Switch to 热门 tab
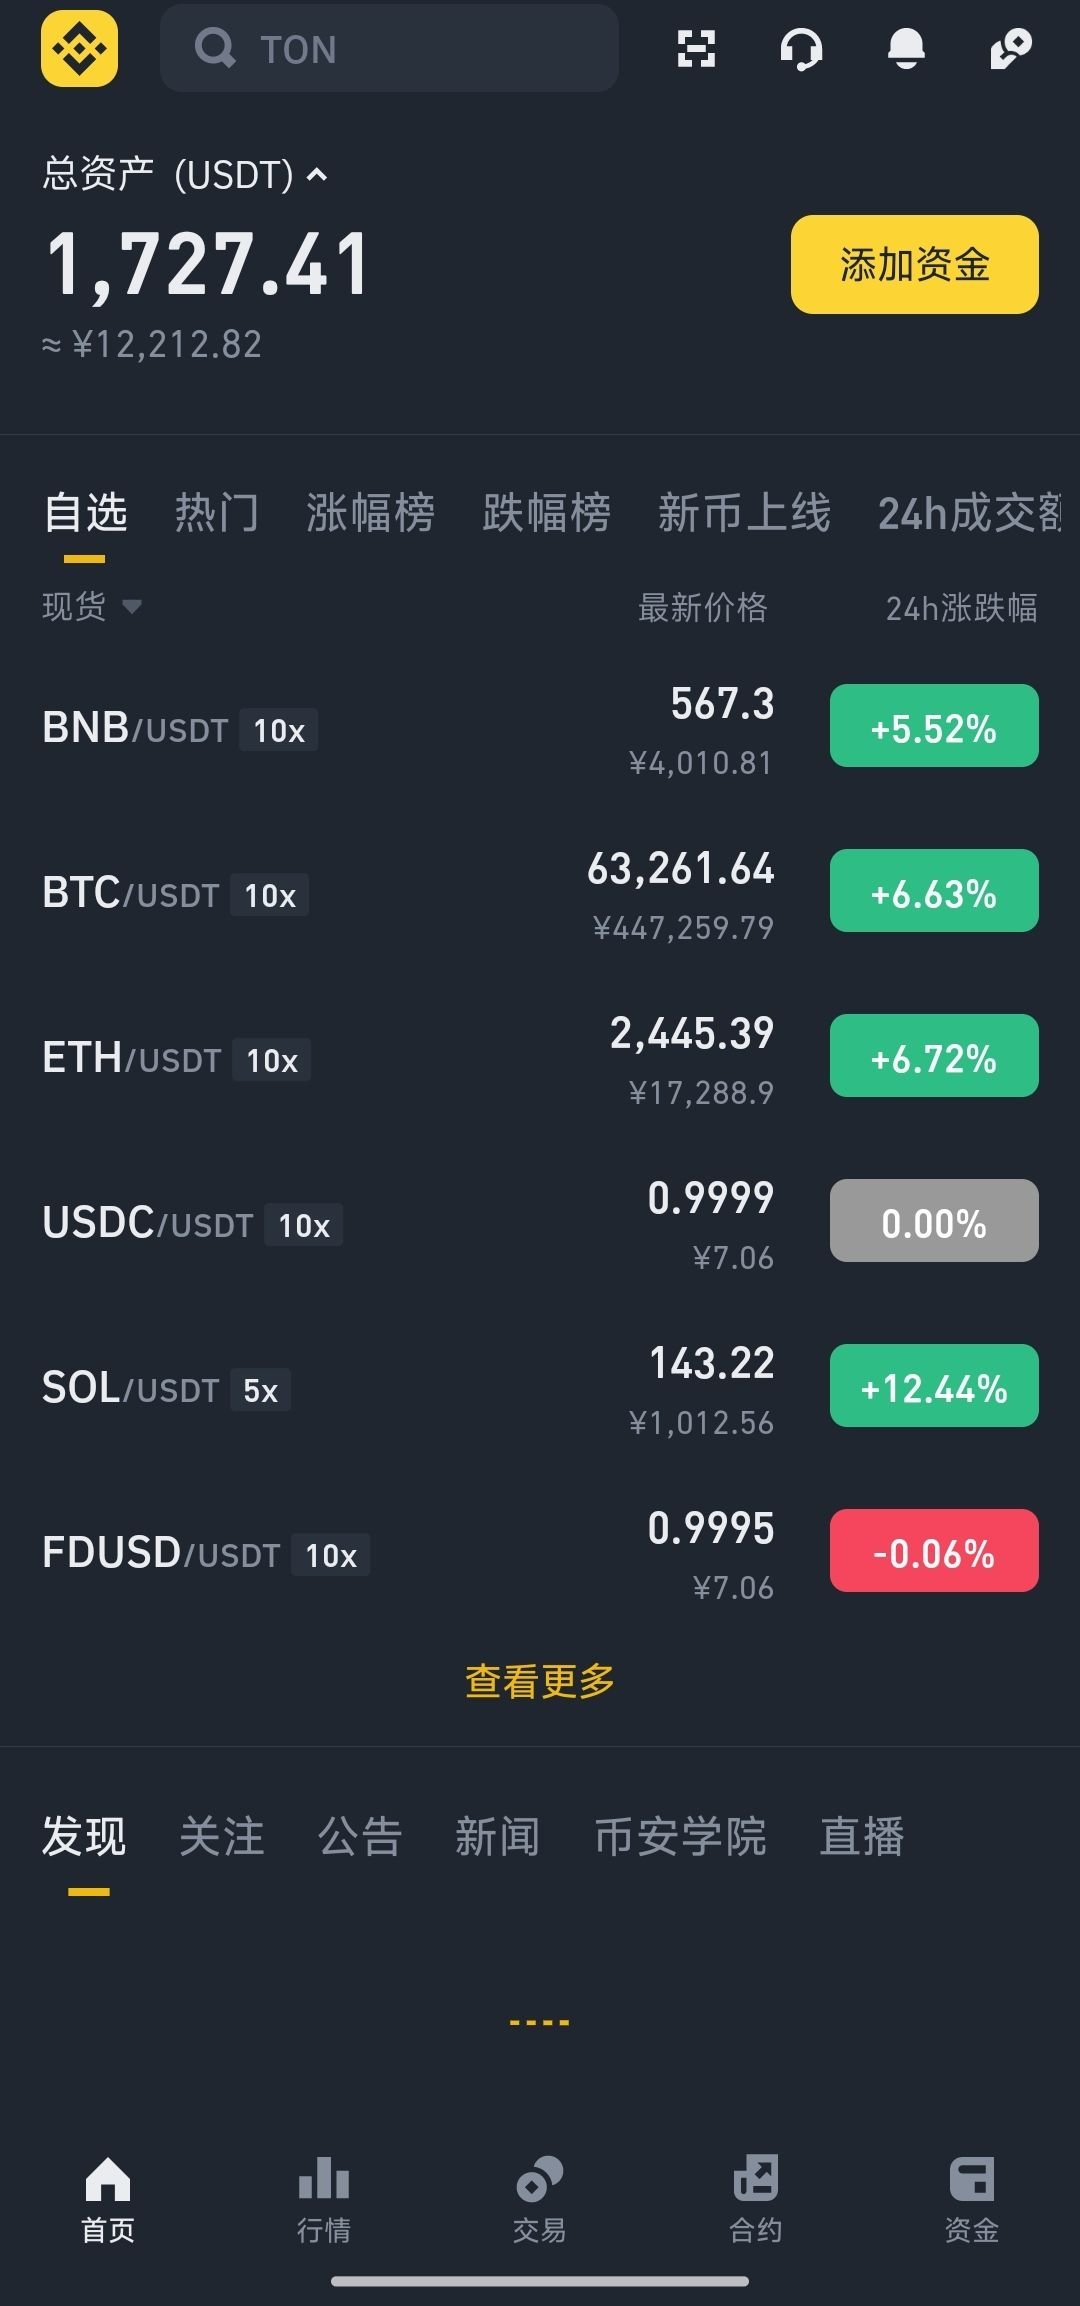 (216, 513)
